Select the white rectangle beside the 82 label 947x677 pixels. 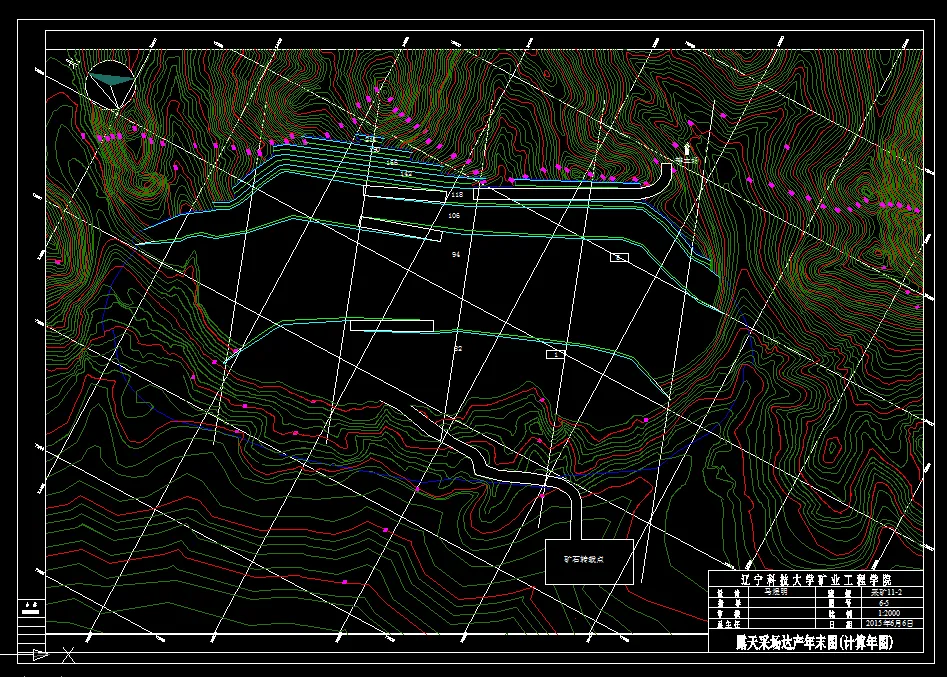pyautogui.click(x=391, y=326)
